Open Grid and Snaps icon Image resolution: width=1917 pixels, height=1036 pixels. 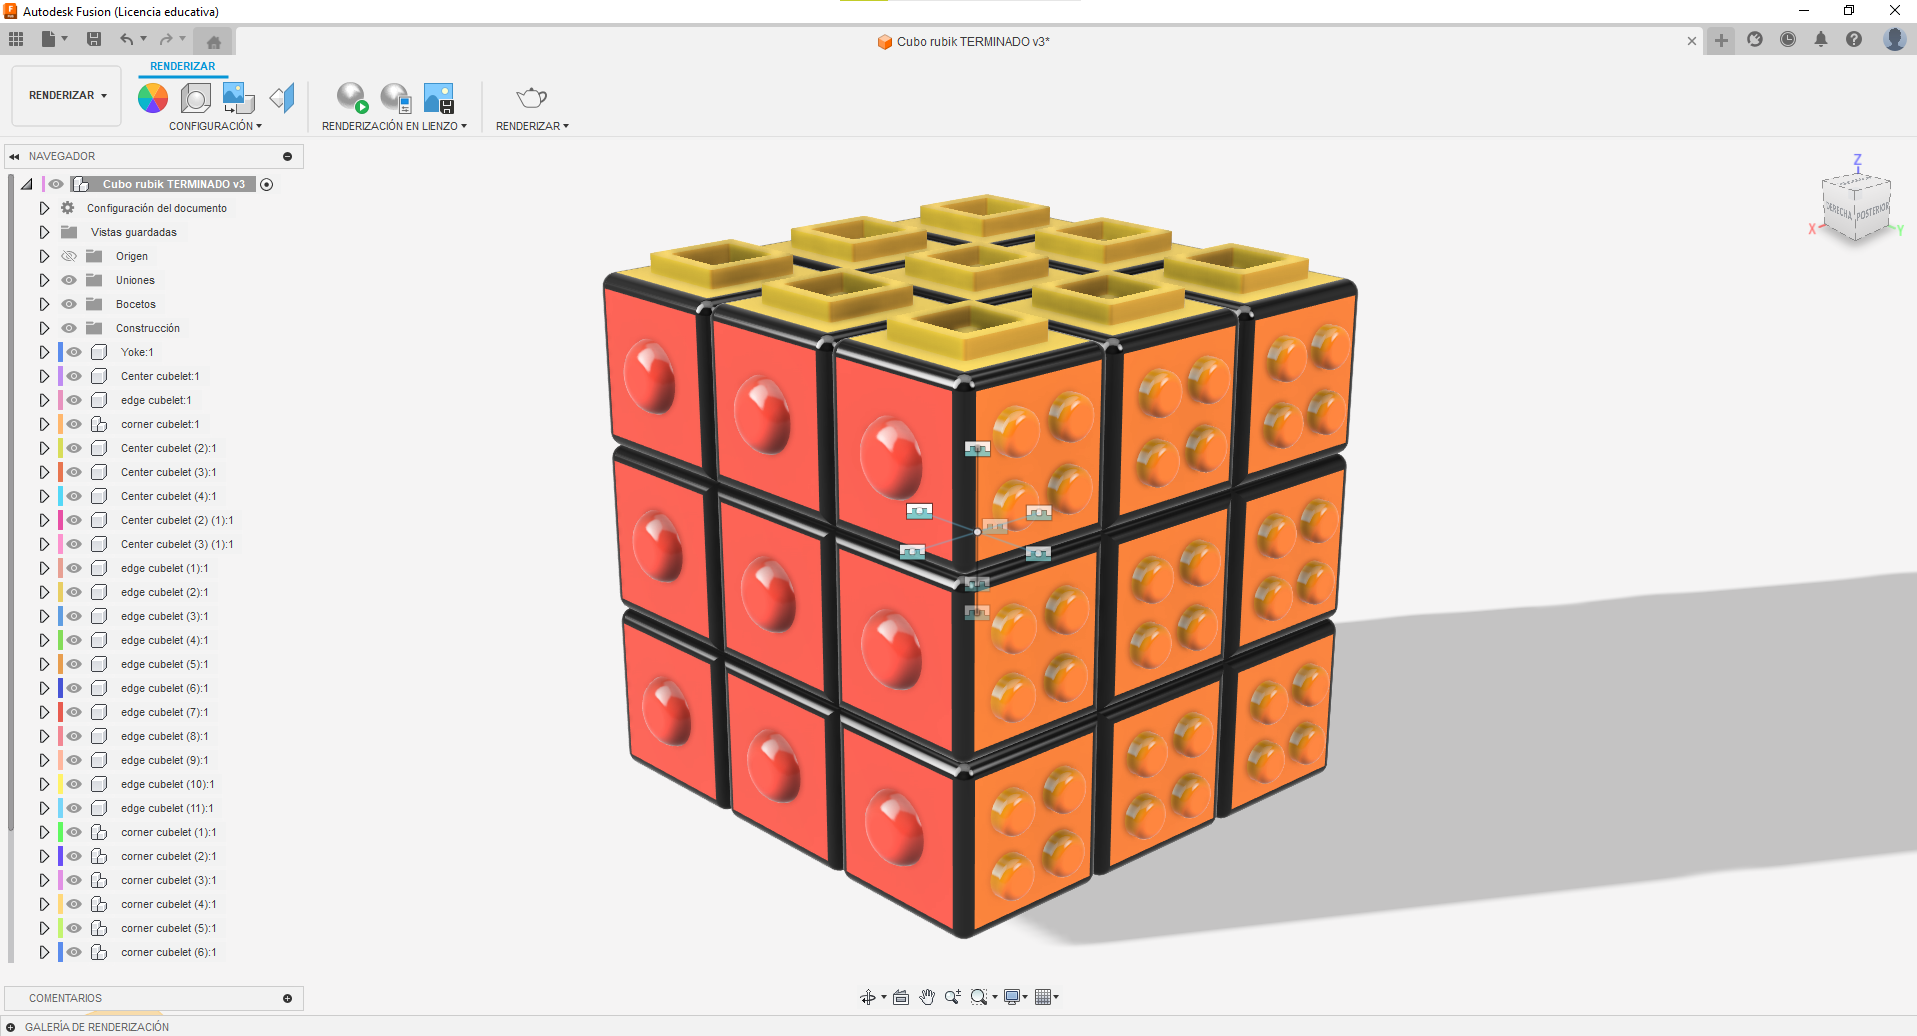coord(1044,997)
